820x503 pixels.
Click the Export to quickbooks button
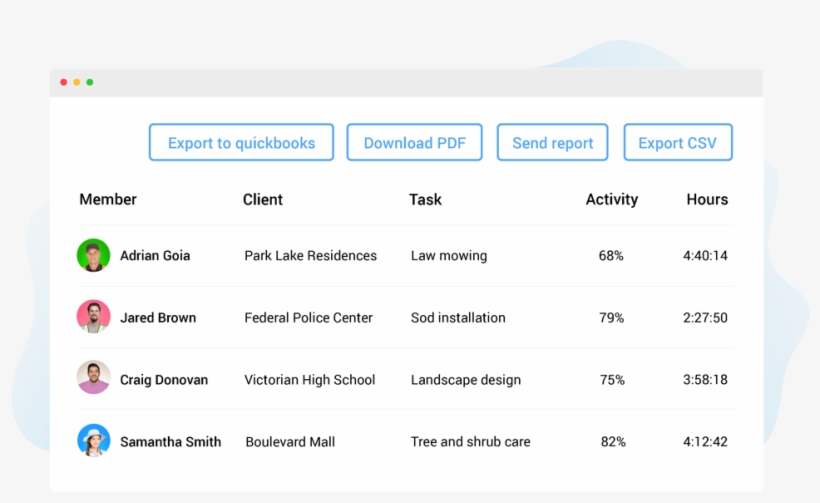(241, 143)
